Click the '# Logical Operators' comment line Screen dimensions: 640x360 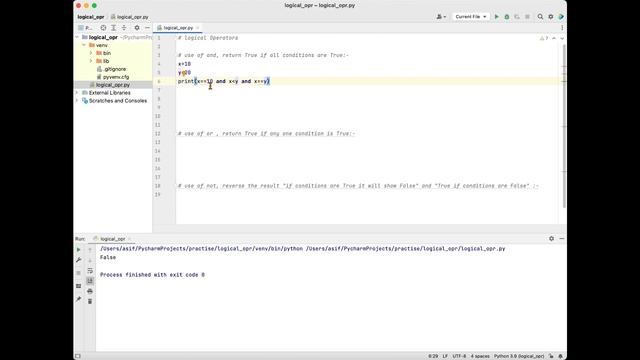pyautogui.click(x=208, y=38)
